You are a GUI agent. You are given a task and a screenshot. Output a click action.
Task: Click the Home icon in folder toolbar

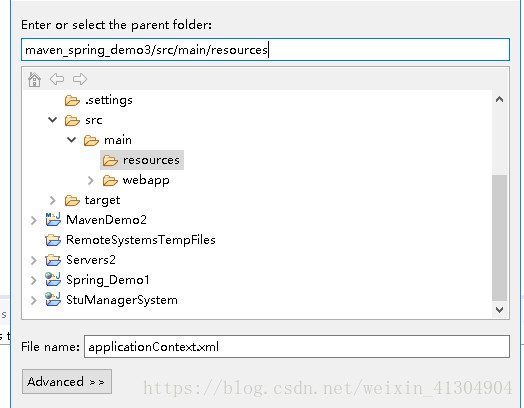coord(34,80)
